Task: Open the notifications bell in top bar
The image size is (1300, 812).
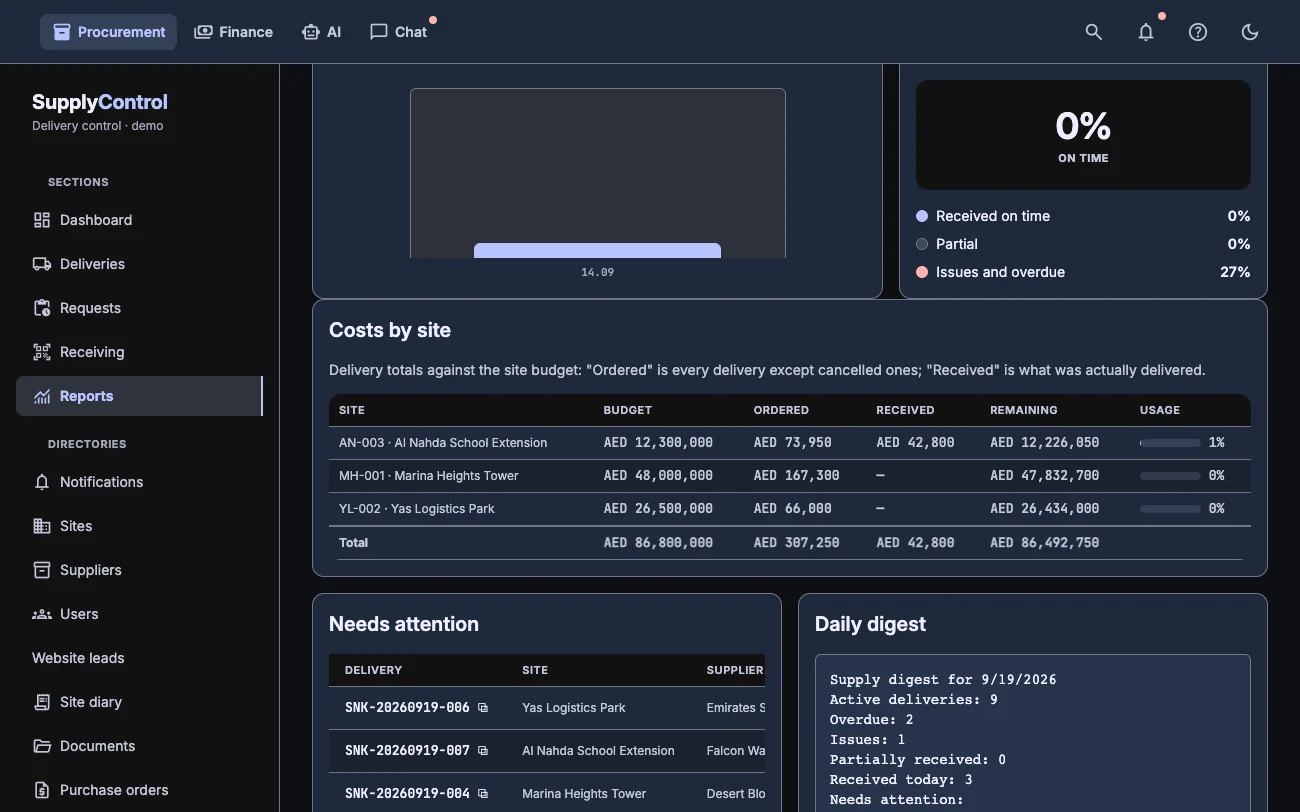Action: (1146, 32)
